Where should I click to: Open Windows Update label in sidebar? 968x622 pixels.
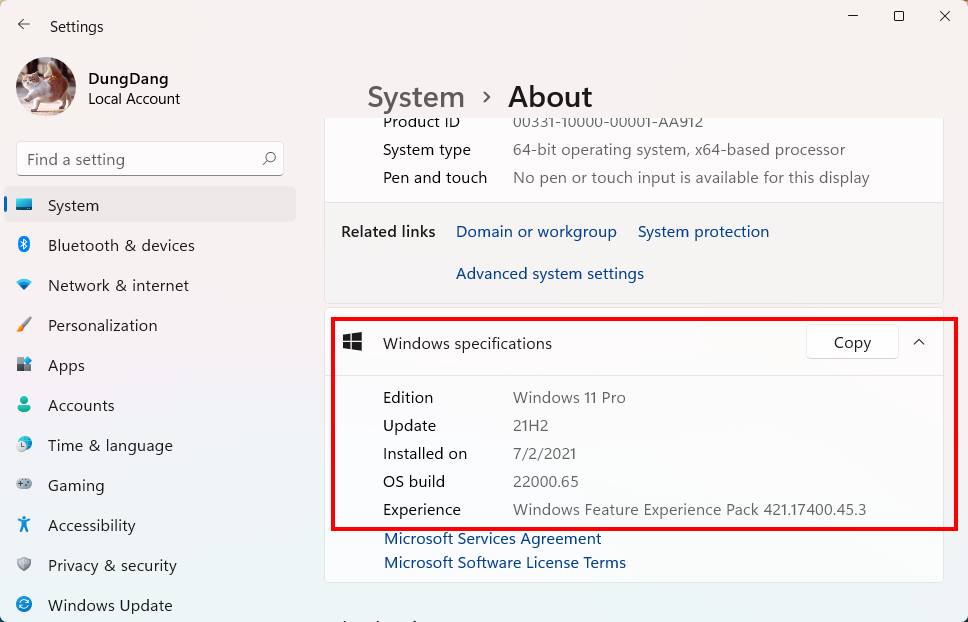pyautogui.click(x=110, y=605)
